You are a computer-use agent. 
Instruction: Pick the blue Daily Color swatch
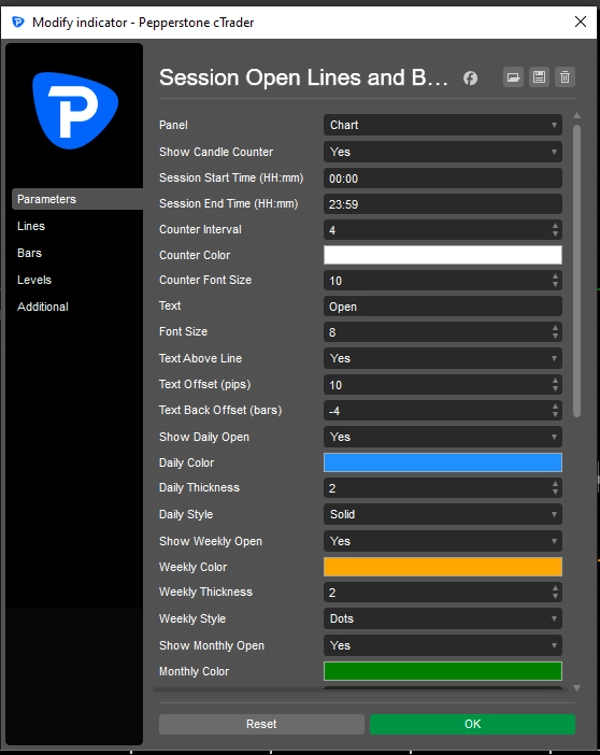pos(443,463)
